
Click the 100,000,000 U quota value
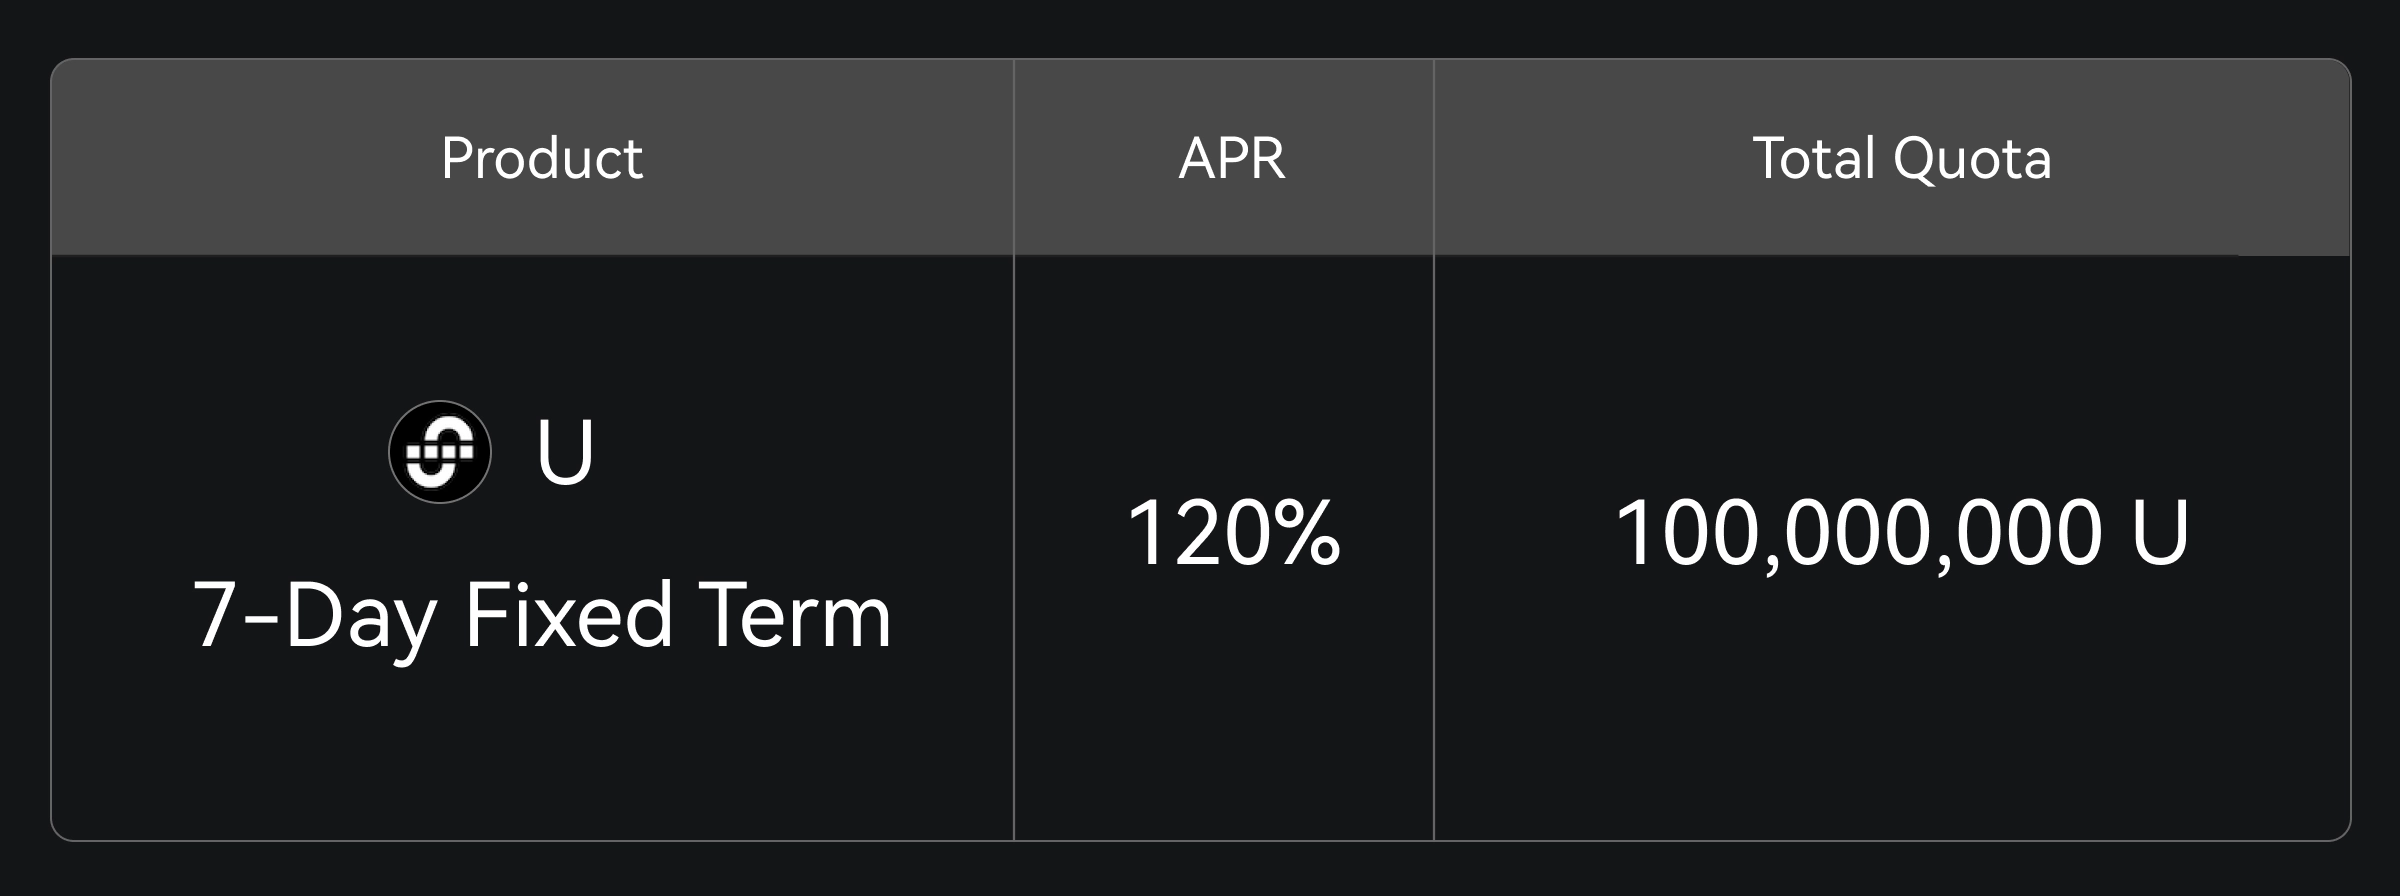click(1902, 534)
